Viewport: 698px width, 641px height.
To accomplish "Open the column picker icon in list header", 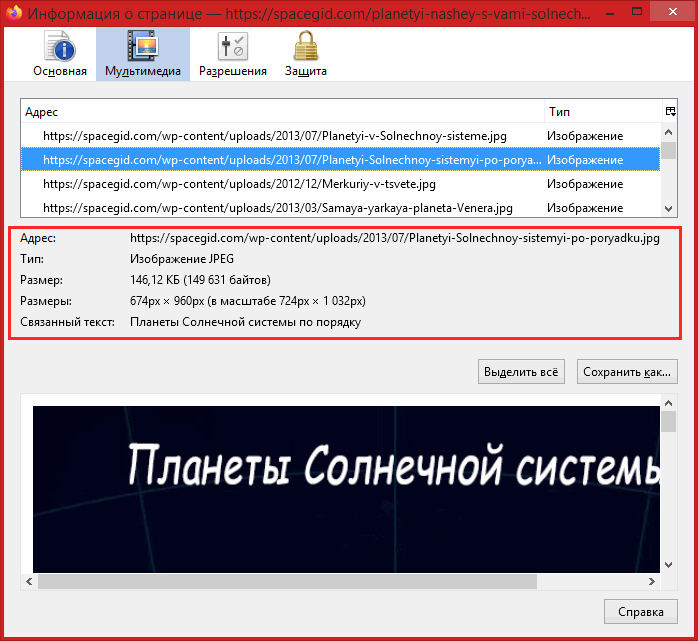I will (670, 111).
